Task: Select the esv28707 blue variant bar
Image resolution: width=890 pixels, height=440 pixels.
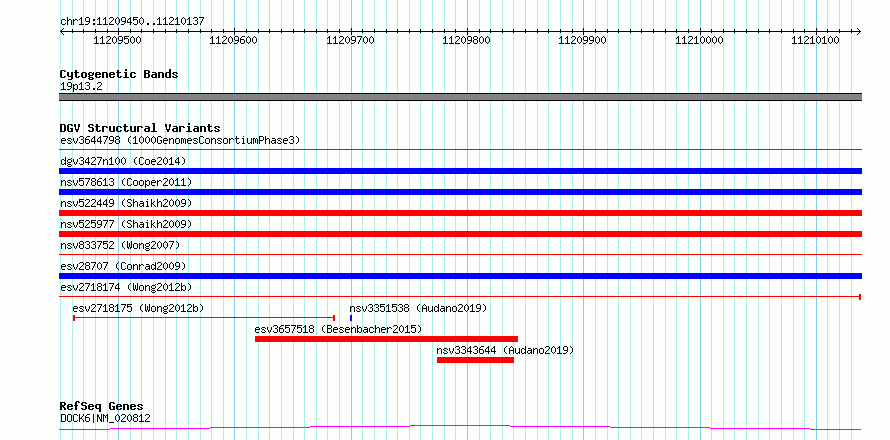Action: pos(460,276)
